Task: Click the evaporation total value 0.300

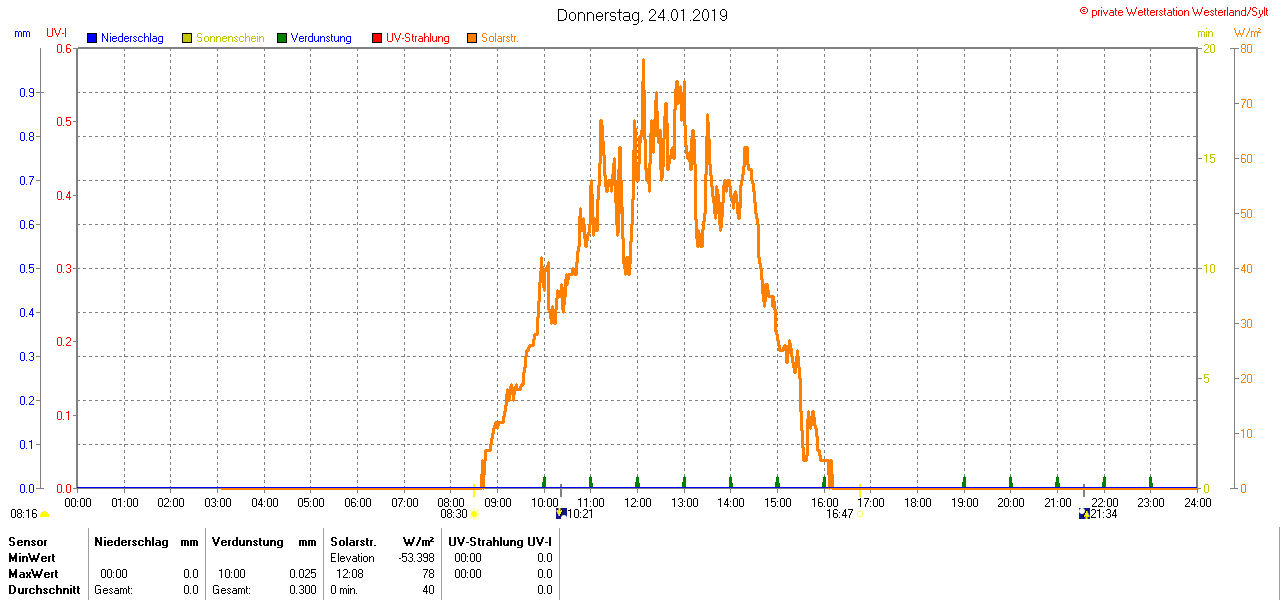Action: point(302,590)
